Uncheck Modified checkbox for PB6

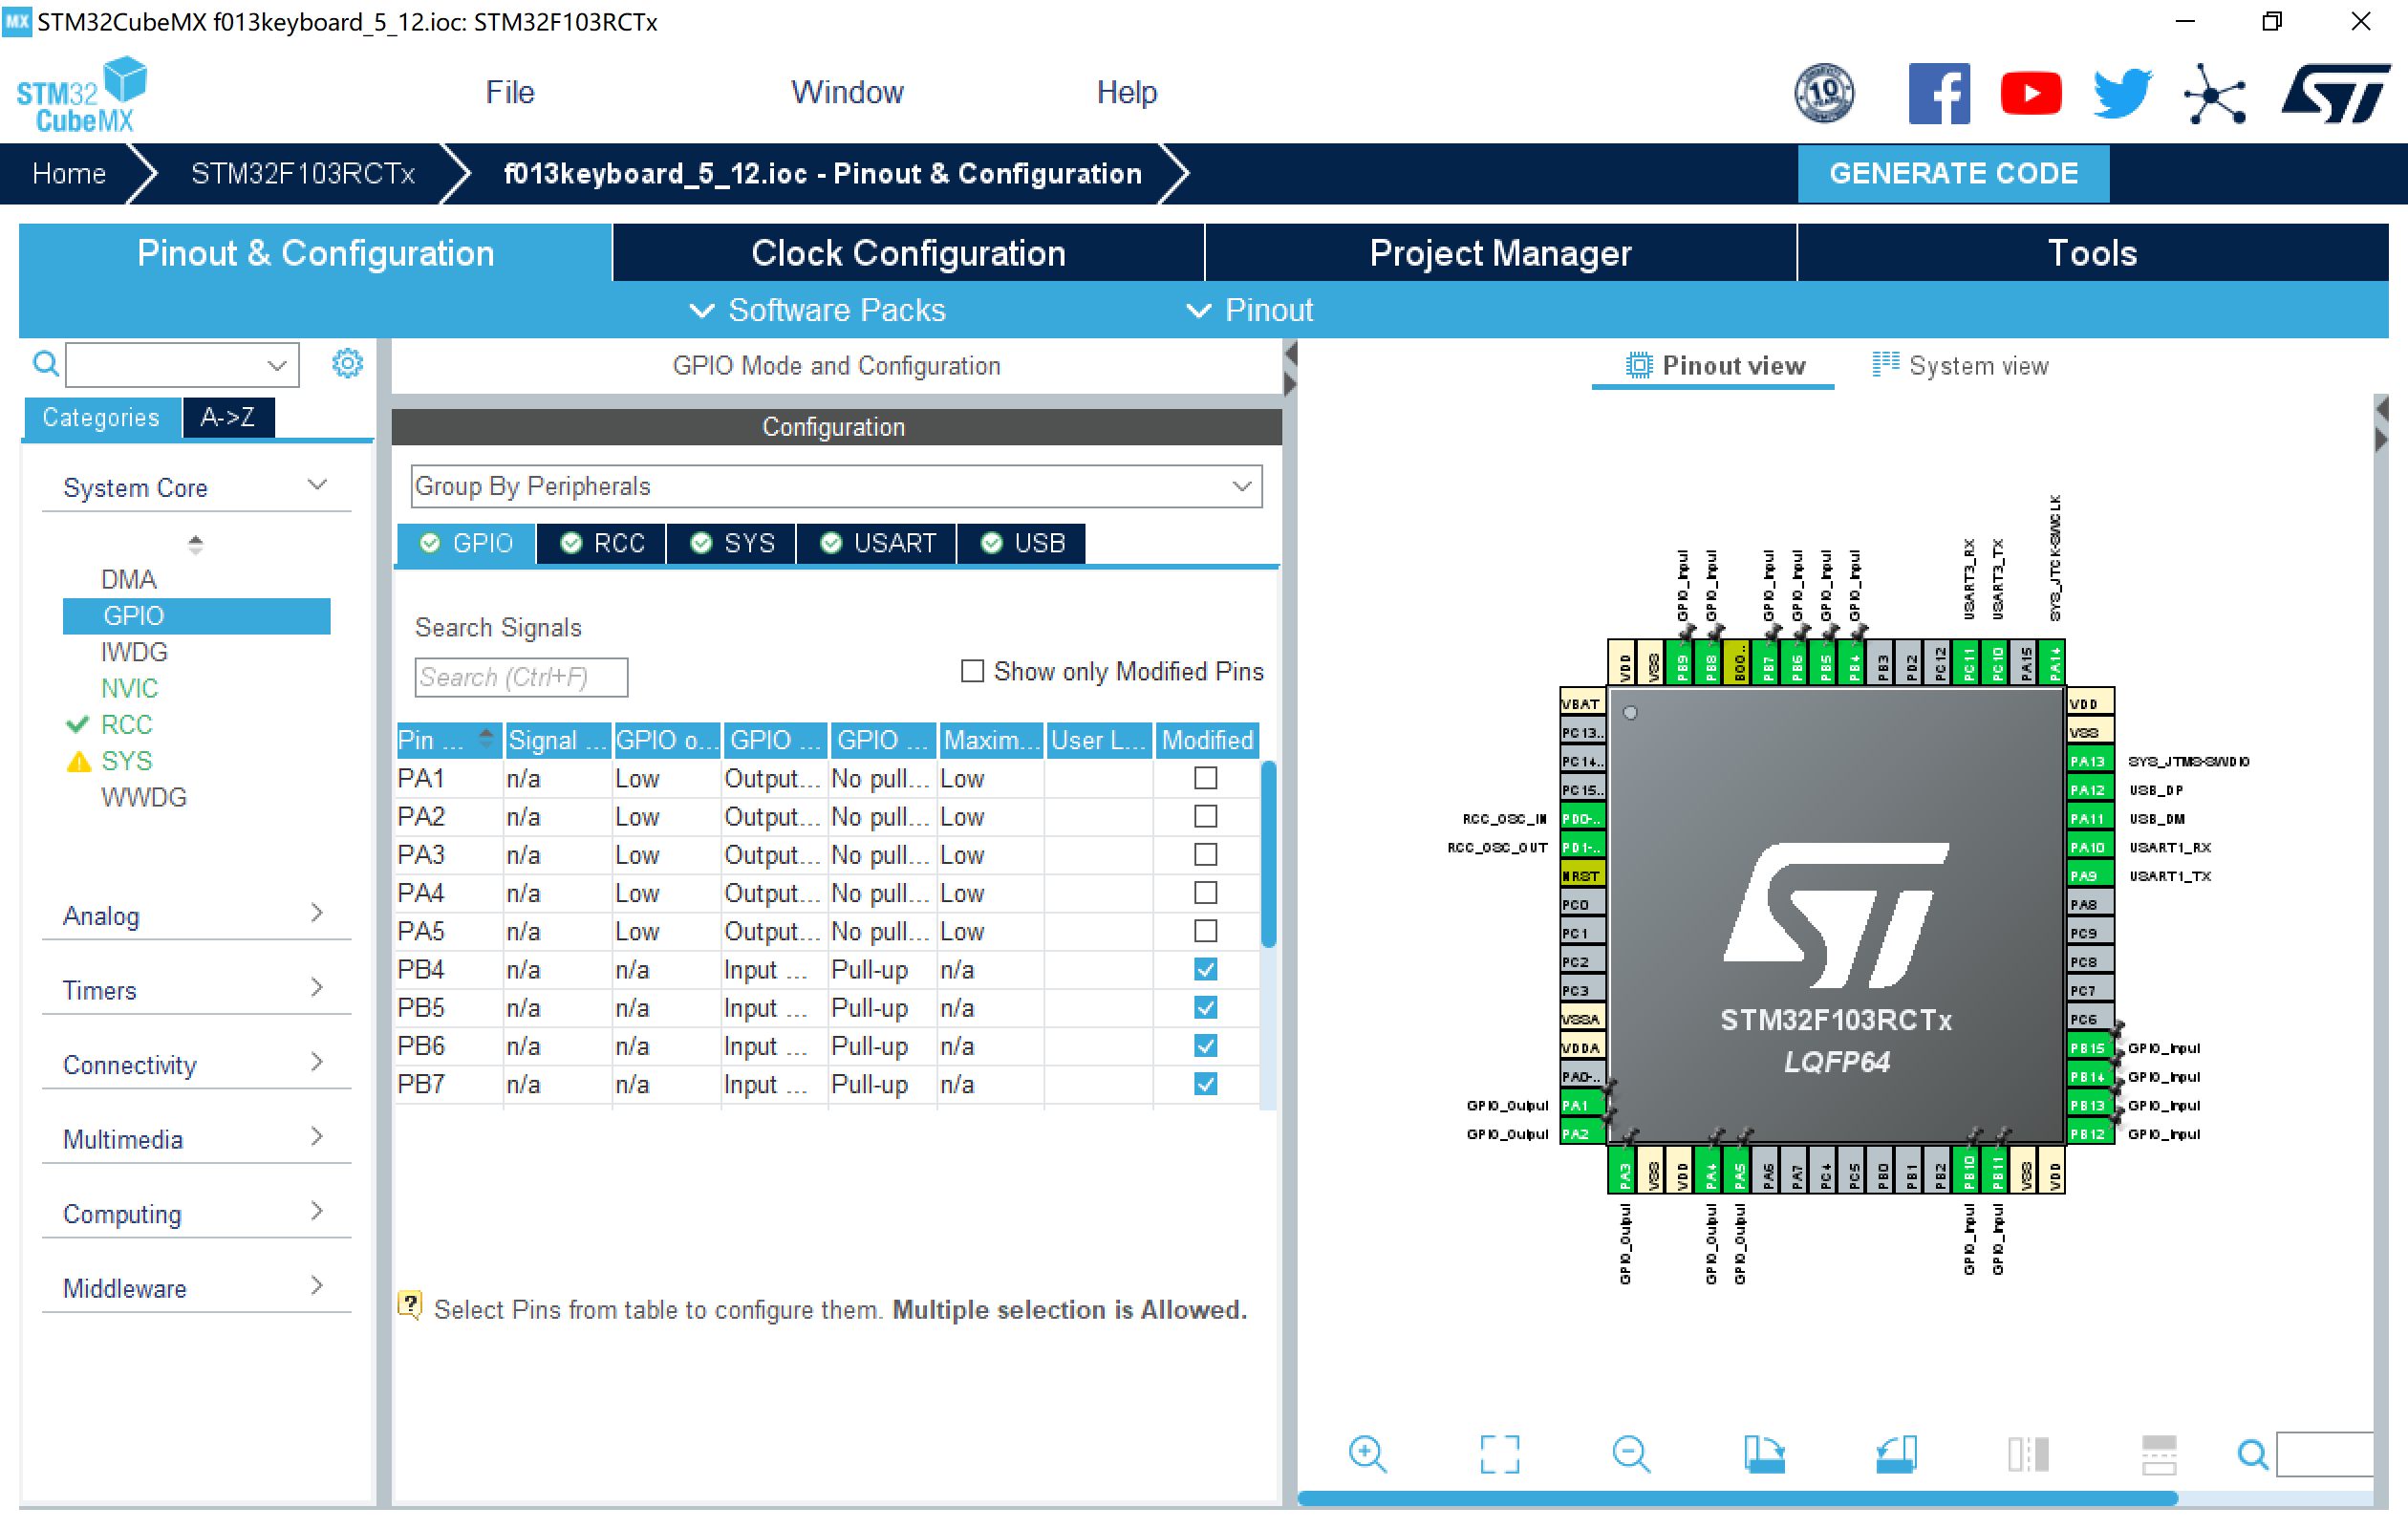point(1206,1046)
